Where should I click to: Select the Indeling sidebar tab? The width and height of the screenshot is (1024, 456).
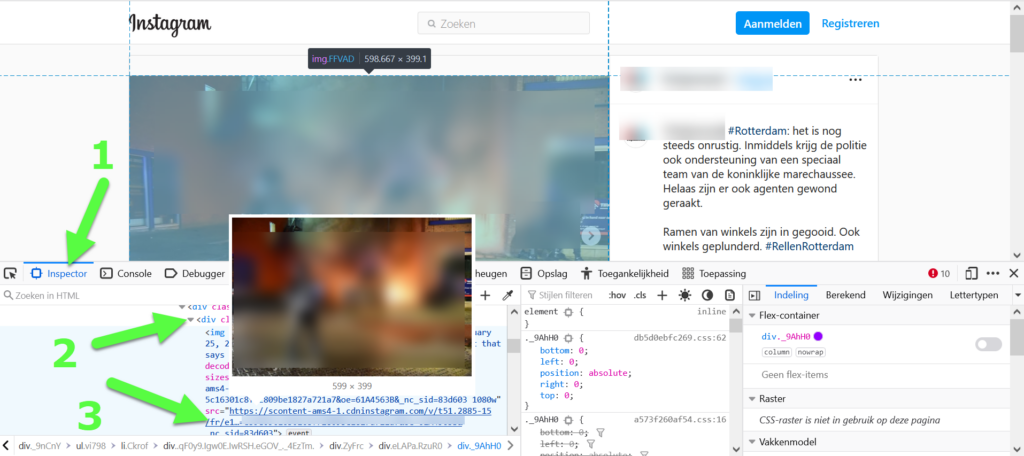pos(791,295)
